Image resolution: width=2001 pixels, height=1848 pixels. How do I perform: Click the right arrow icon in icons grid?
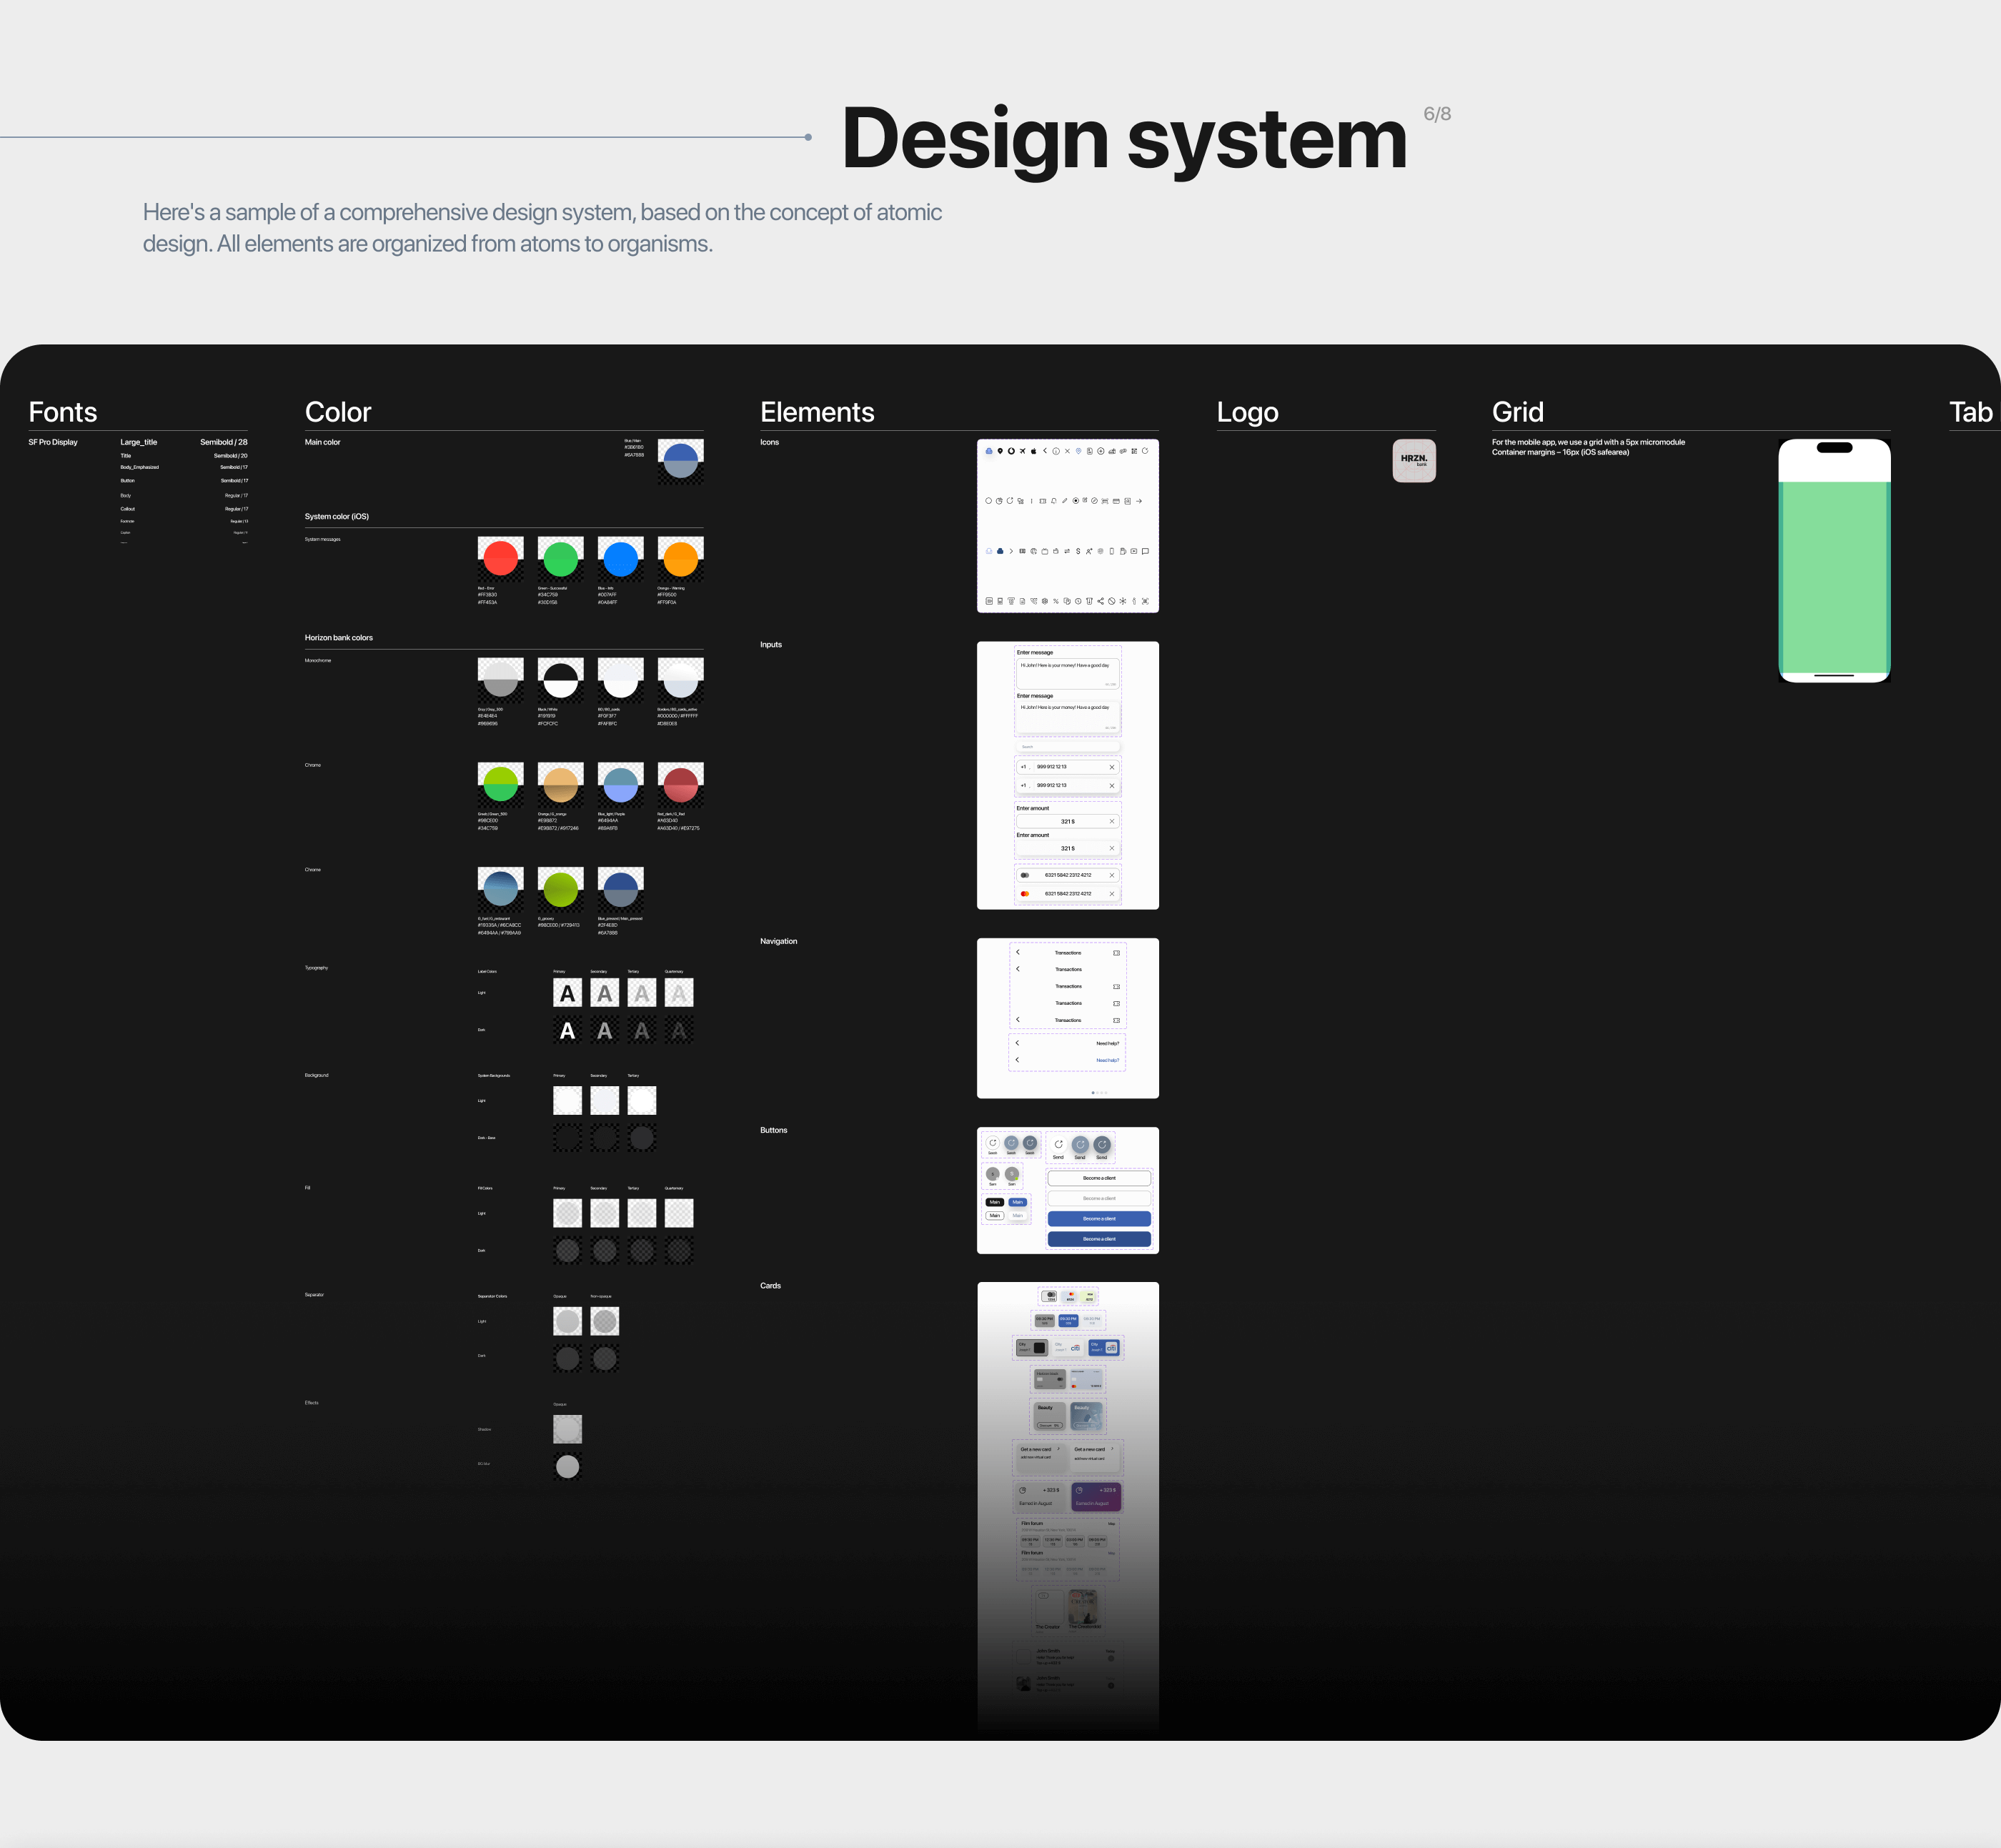pyautogui.click(x=1139, y=501)
